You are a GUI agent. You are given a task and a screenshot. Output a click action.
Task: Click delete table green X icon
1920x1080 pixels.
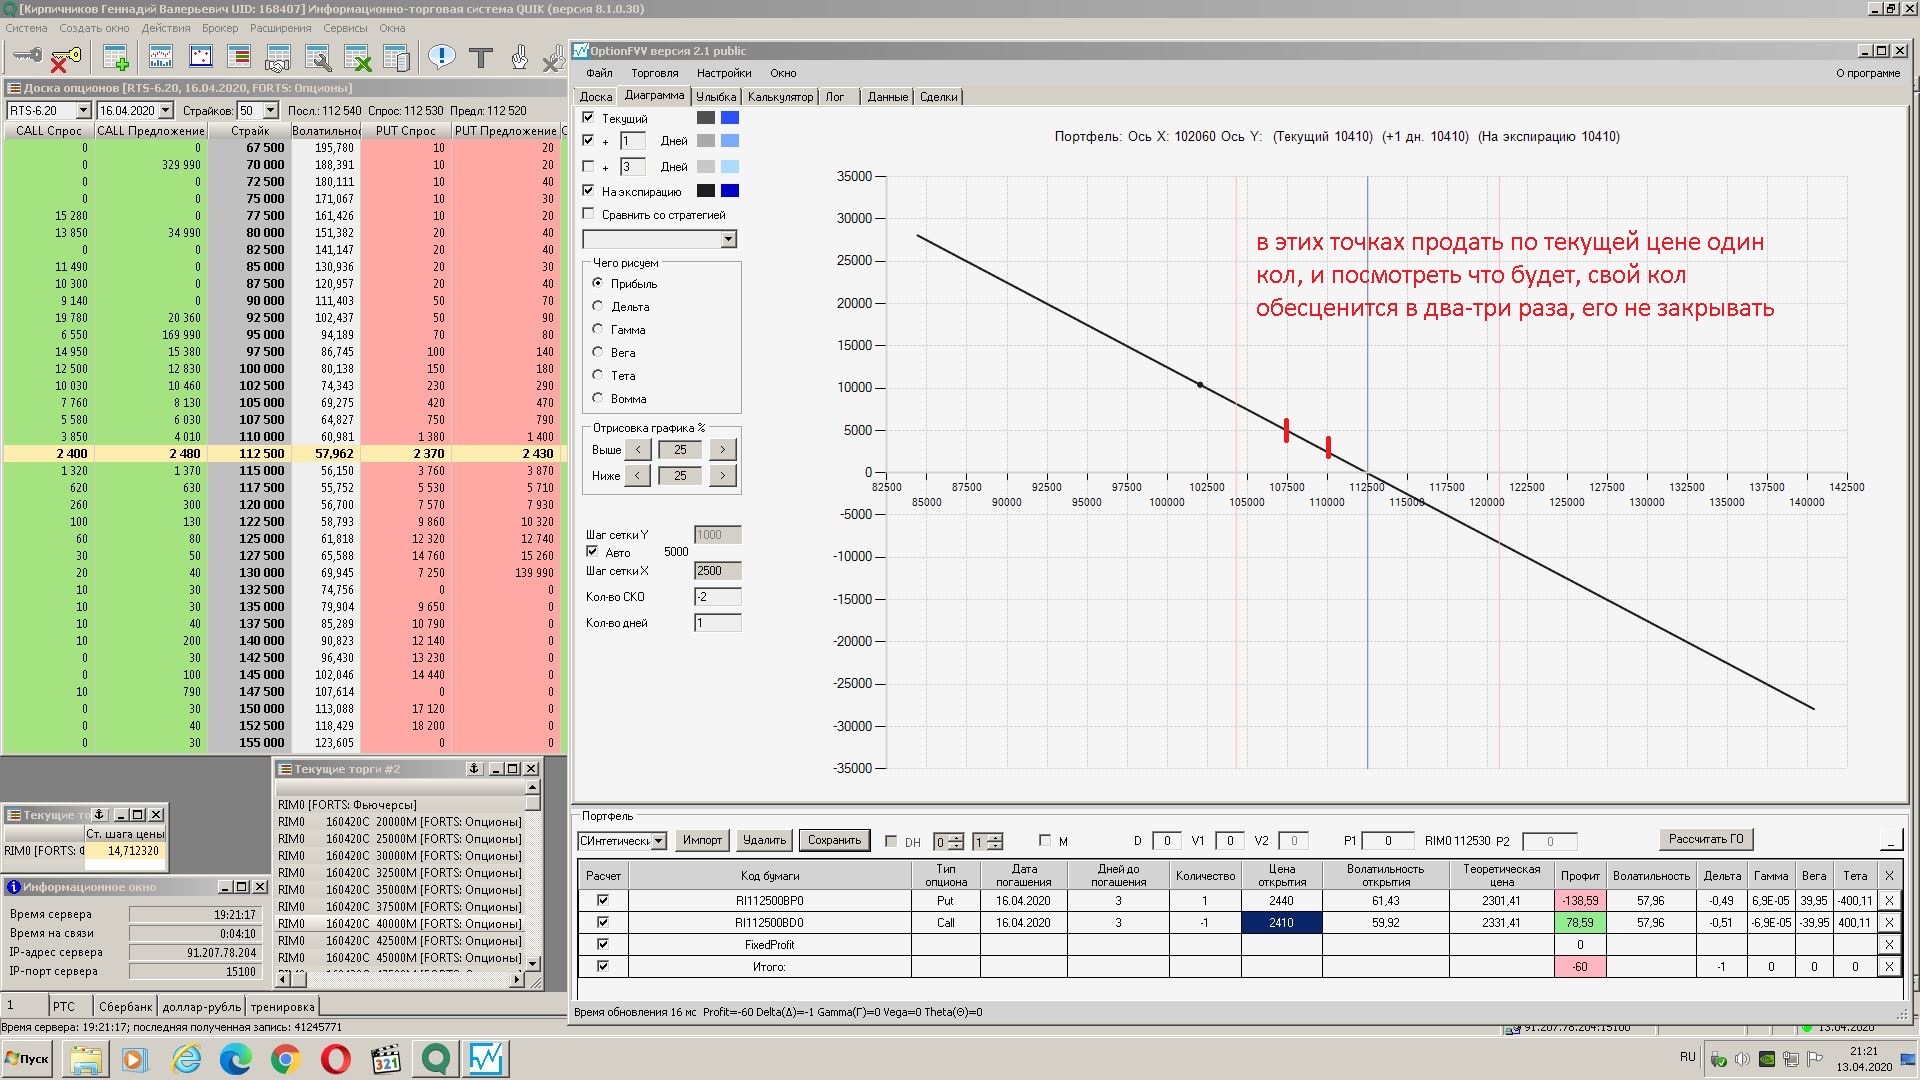tap(358, 59)
